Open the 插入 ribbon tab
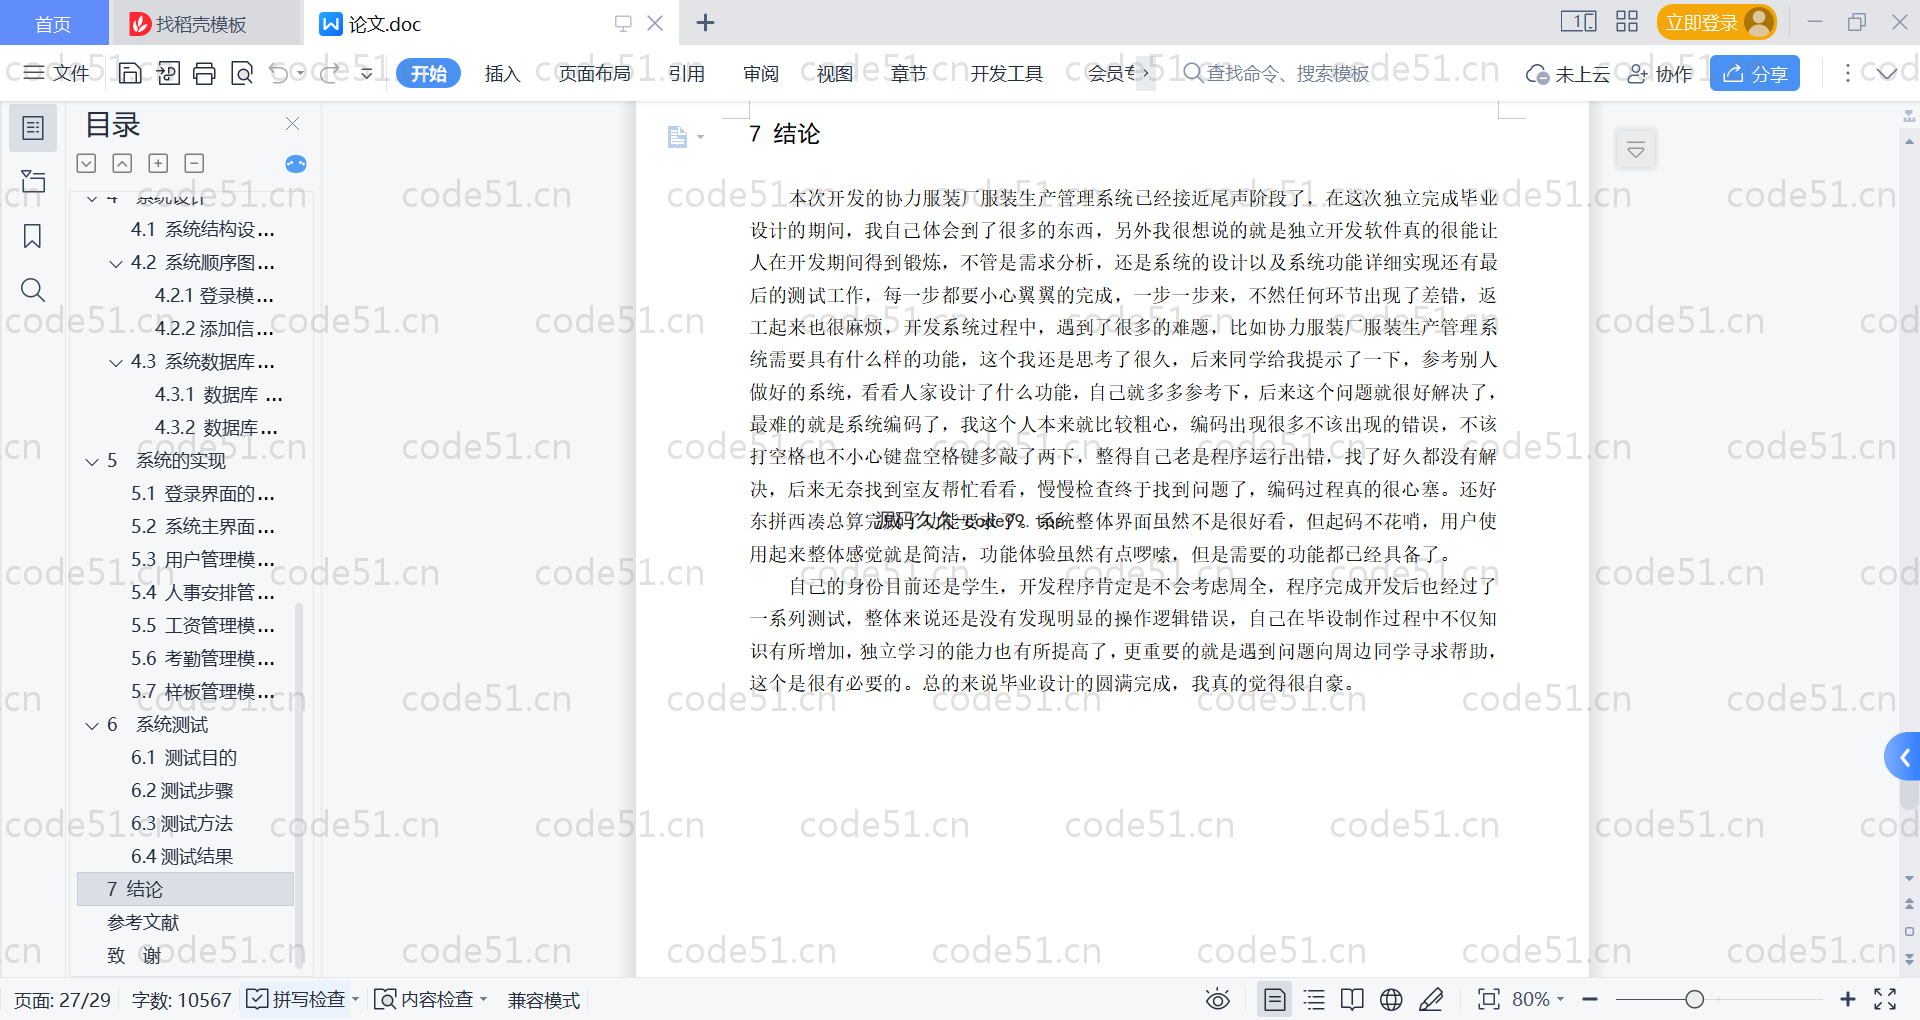The image size is (1920, 1020). tap(502, 73)
